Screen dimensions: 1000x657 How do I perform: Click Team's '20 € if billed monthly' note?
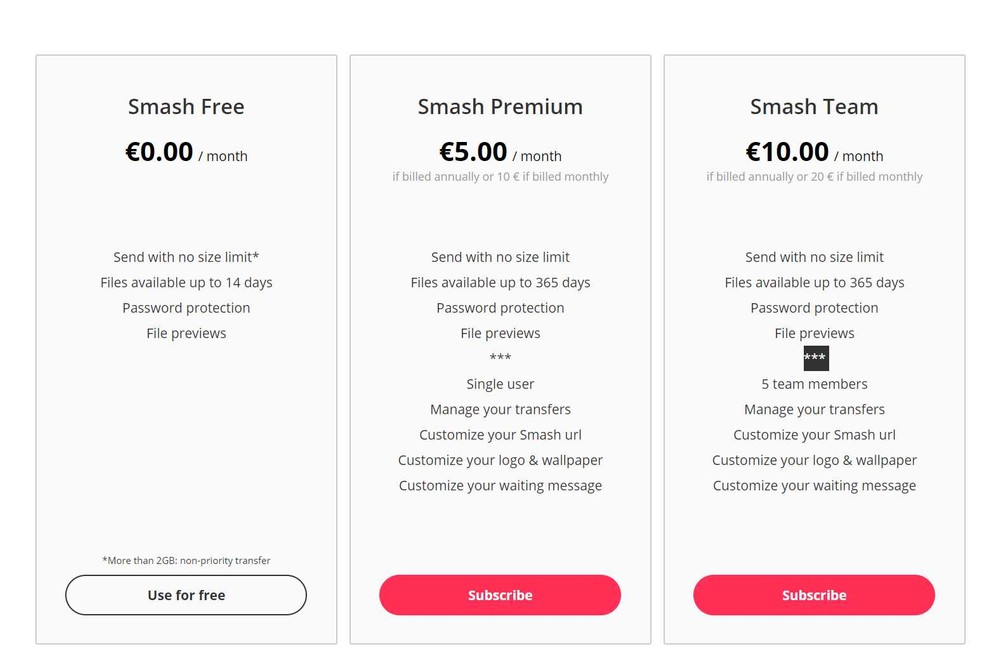(x=866, y=177)
